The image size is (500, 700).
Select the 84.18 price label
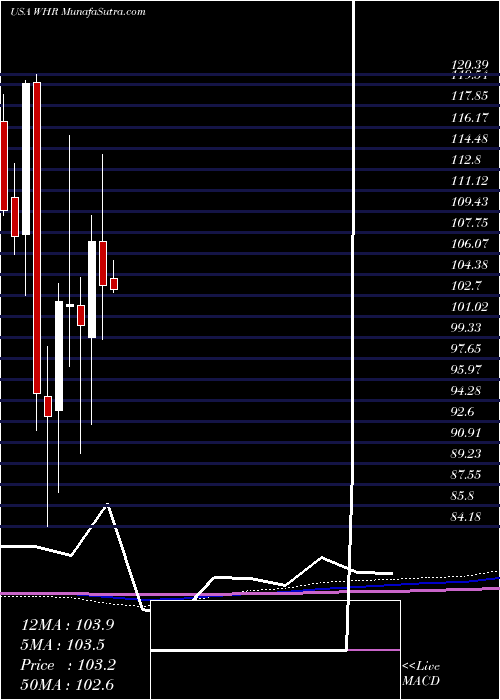466,517
